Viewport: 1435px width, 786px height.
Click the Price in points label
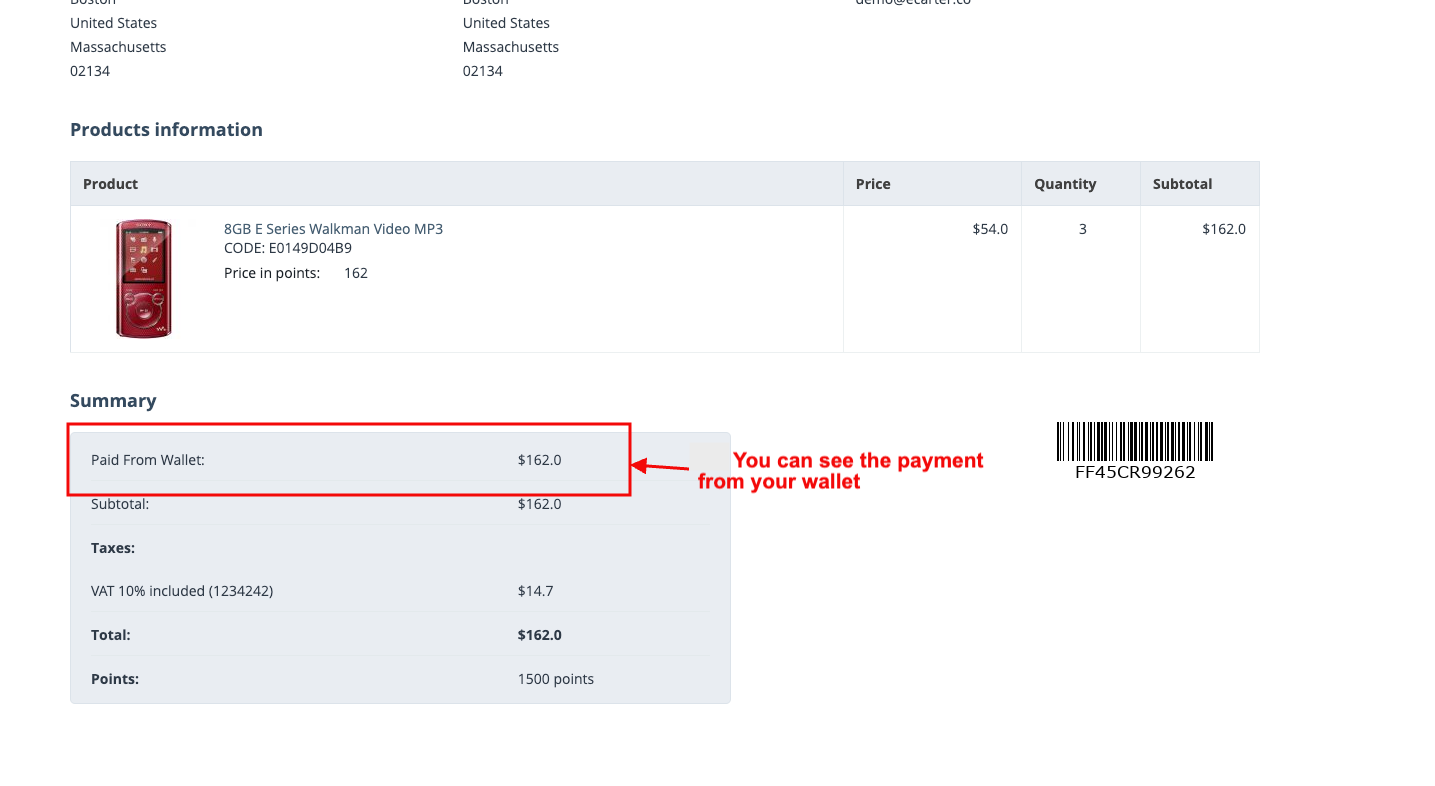tap(272, 273)
